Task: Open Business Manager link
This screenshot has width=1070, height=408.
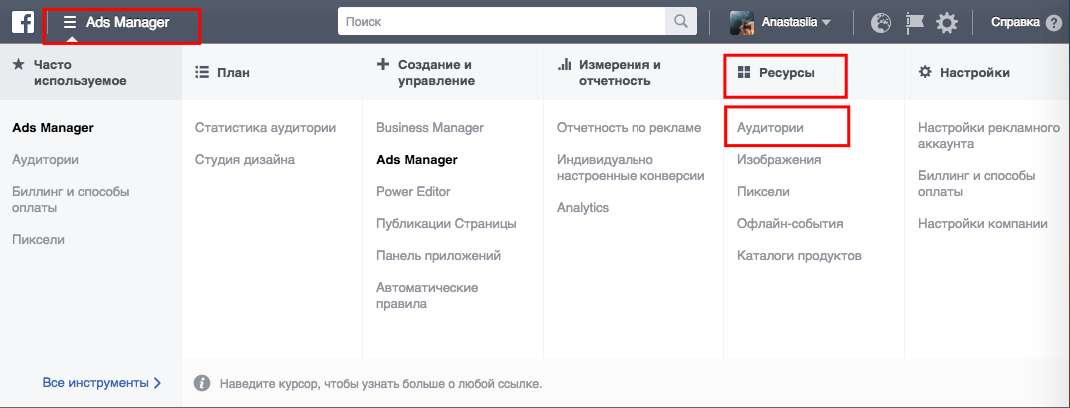Action: point(429,127)
